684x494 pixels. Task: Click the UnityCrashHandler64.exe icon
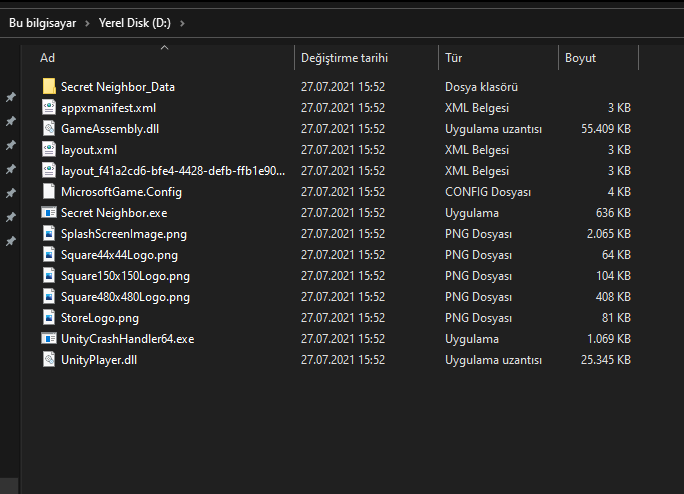click(x=49, y=339)
